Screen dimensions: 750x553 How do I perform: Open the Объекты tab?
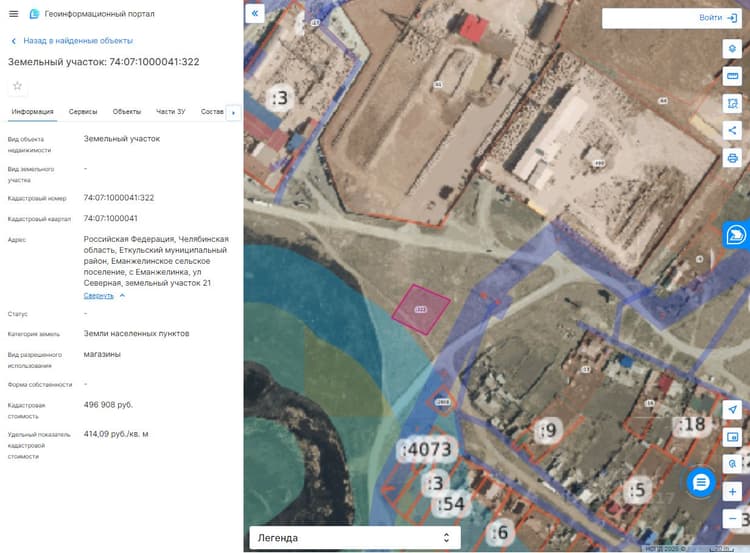127,111
